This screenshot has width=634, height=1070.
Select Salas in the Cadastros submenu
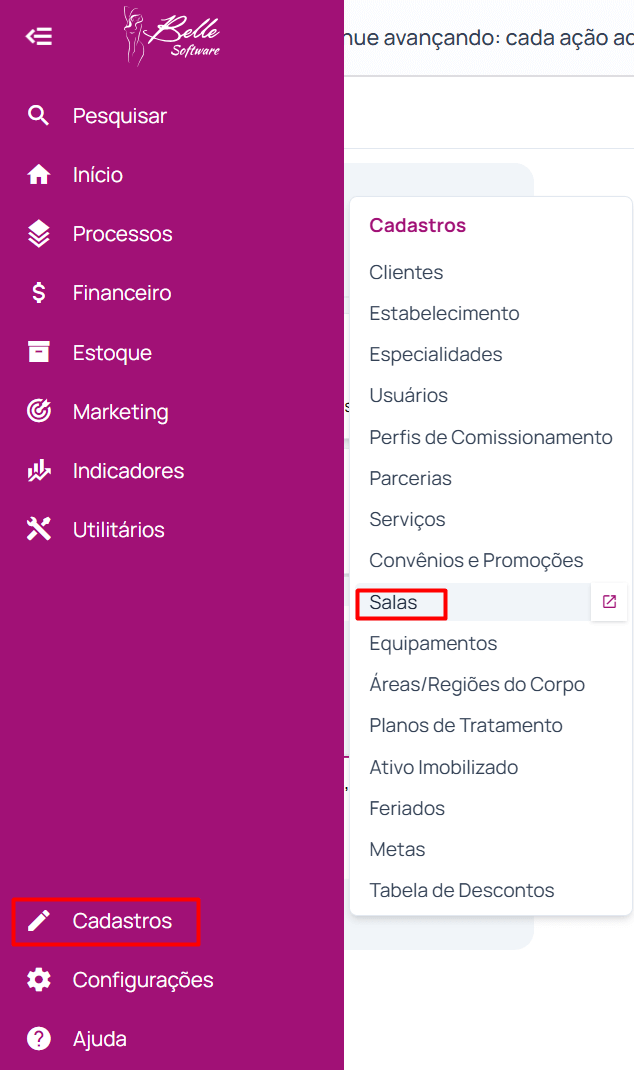point(393,603)
